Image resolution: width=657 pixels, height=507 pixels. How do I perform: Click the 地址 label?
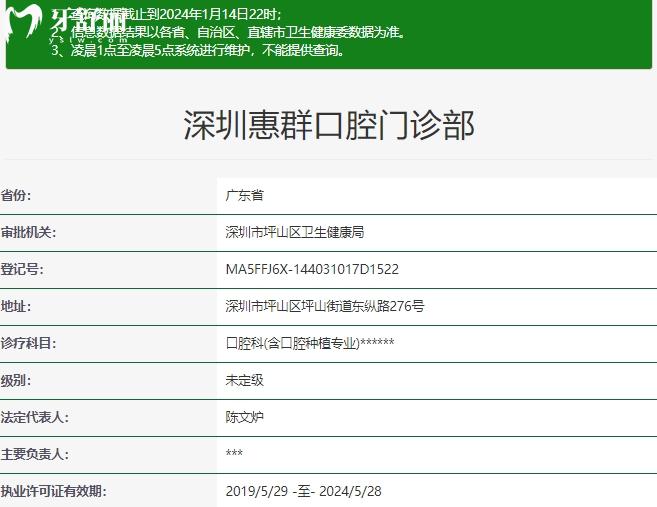16,306
